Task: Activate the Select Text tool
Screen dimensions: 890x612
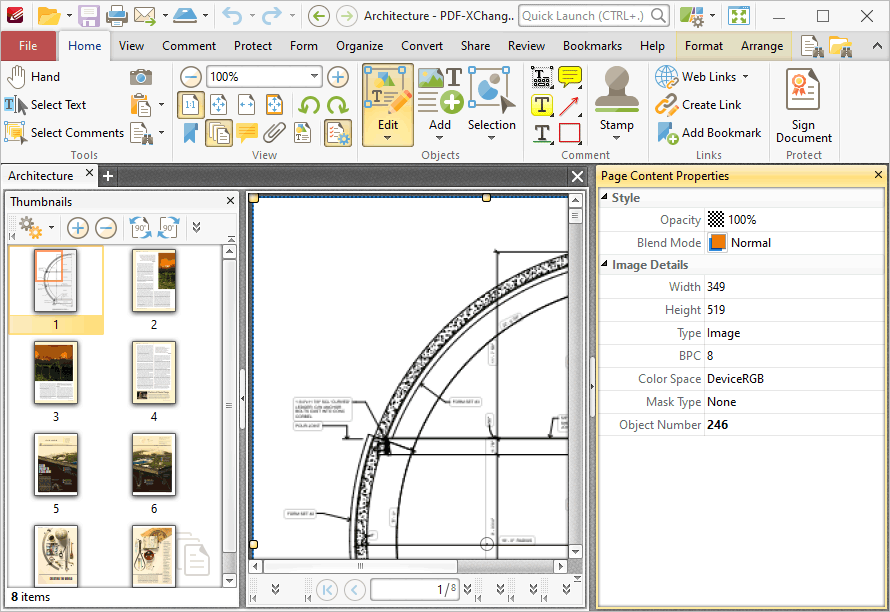Action: [x=45, y=104]
